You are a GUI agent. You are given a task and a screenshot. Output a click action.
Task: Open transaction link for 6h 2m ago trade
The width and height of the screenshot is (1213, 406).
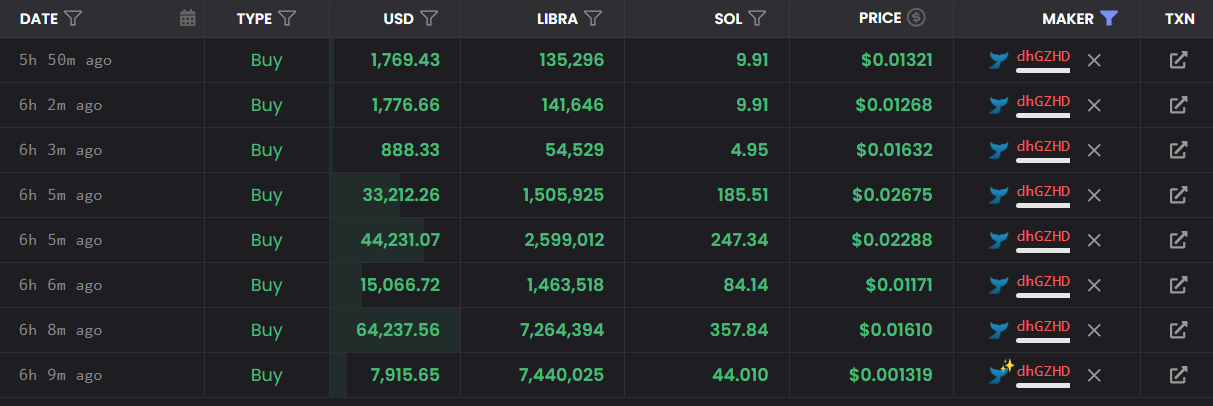point(1178,105)
